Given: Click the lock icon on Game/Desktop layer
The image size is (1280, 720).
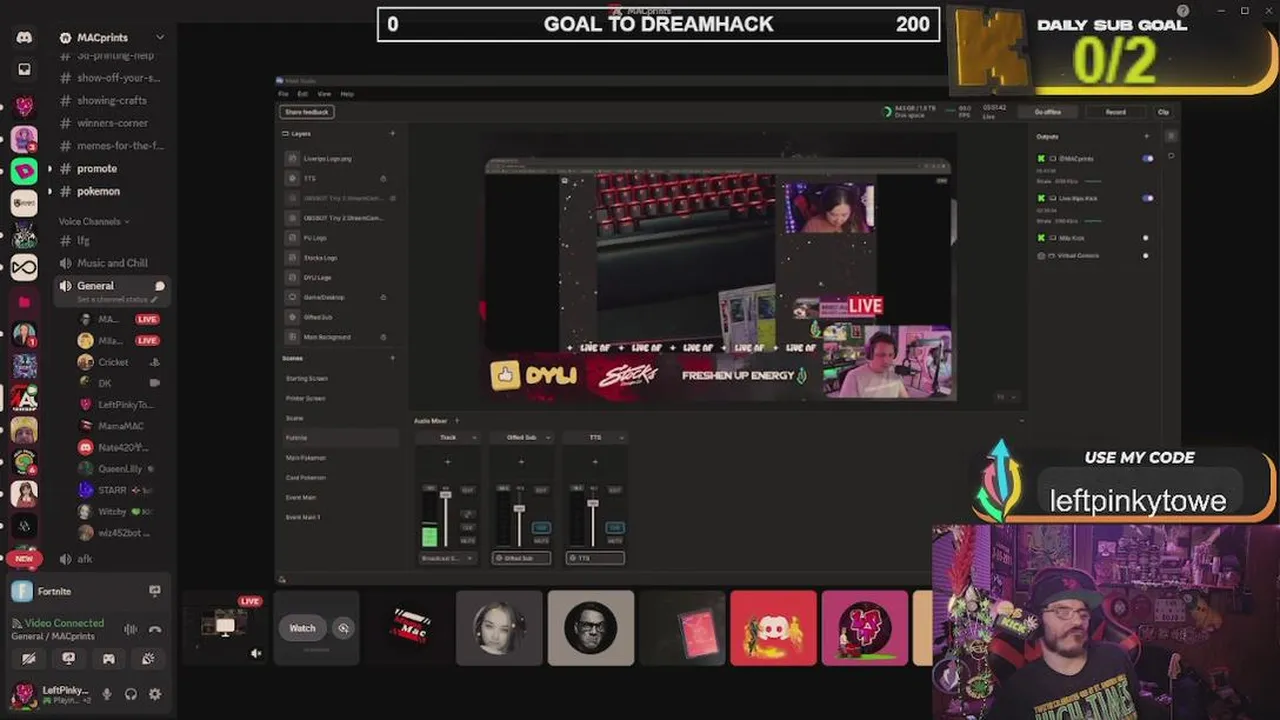Looking at the screenshot, I should tap(383, 297).
